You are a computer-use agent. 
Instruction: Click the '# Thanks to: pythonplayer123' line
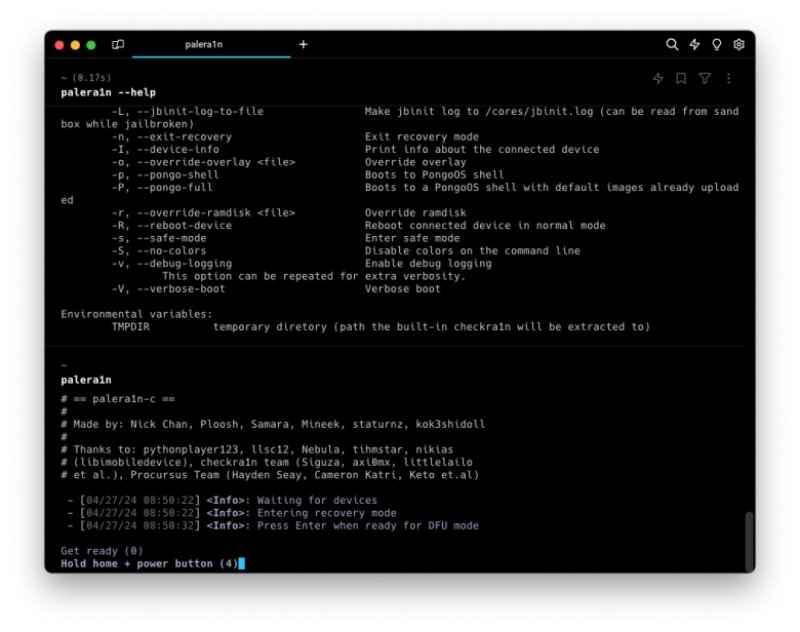257,449
